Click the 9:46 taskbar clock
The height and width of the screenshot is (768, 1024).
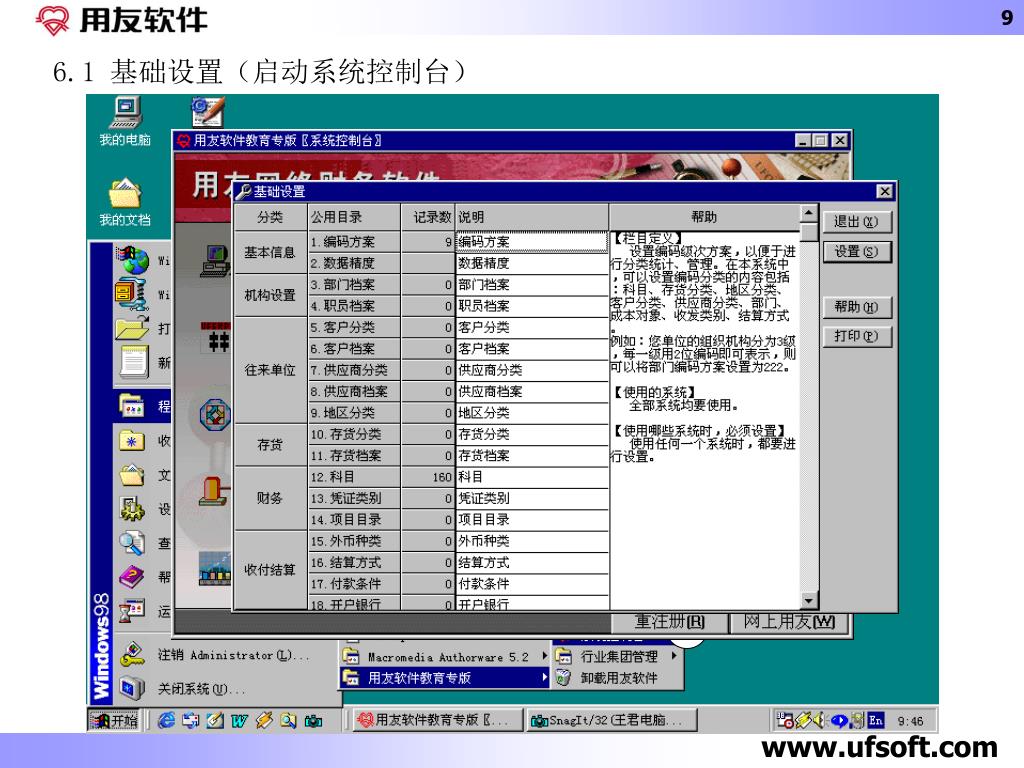point(910,721)
